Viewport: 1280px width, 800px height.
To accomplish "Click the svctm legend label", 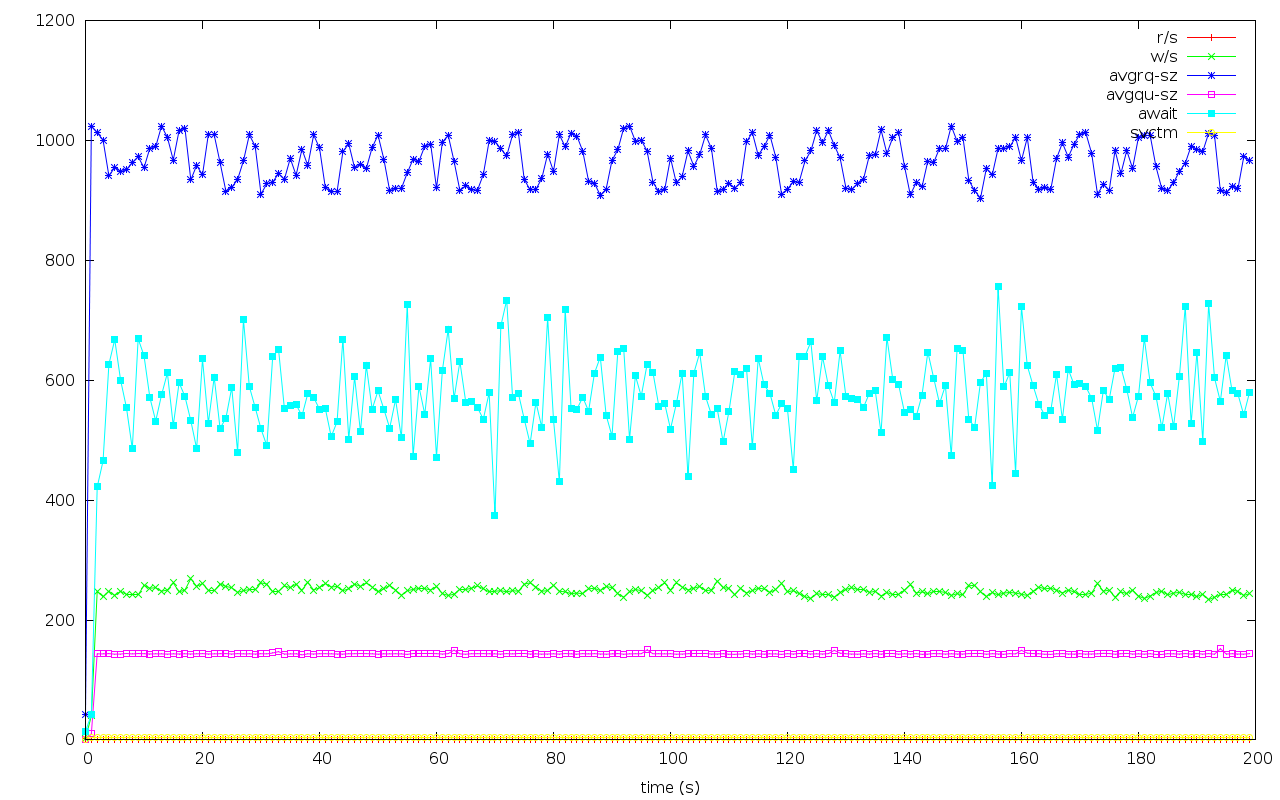I will [1154, 132].
